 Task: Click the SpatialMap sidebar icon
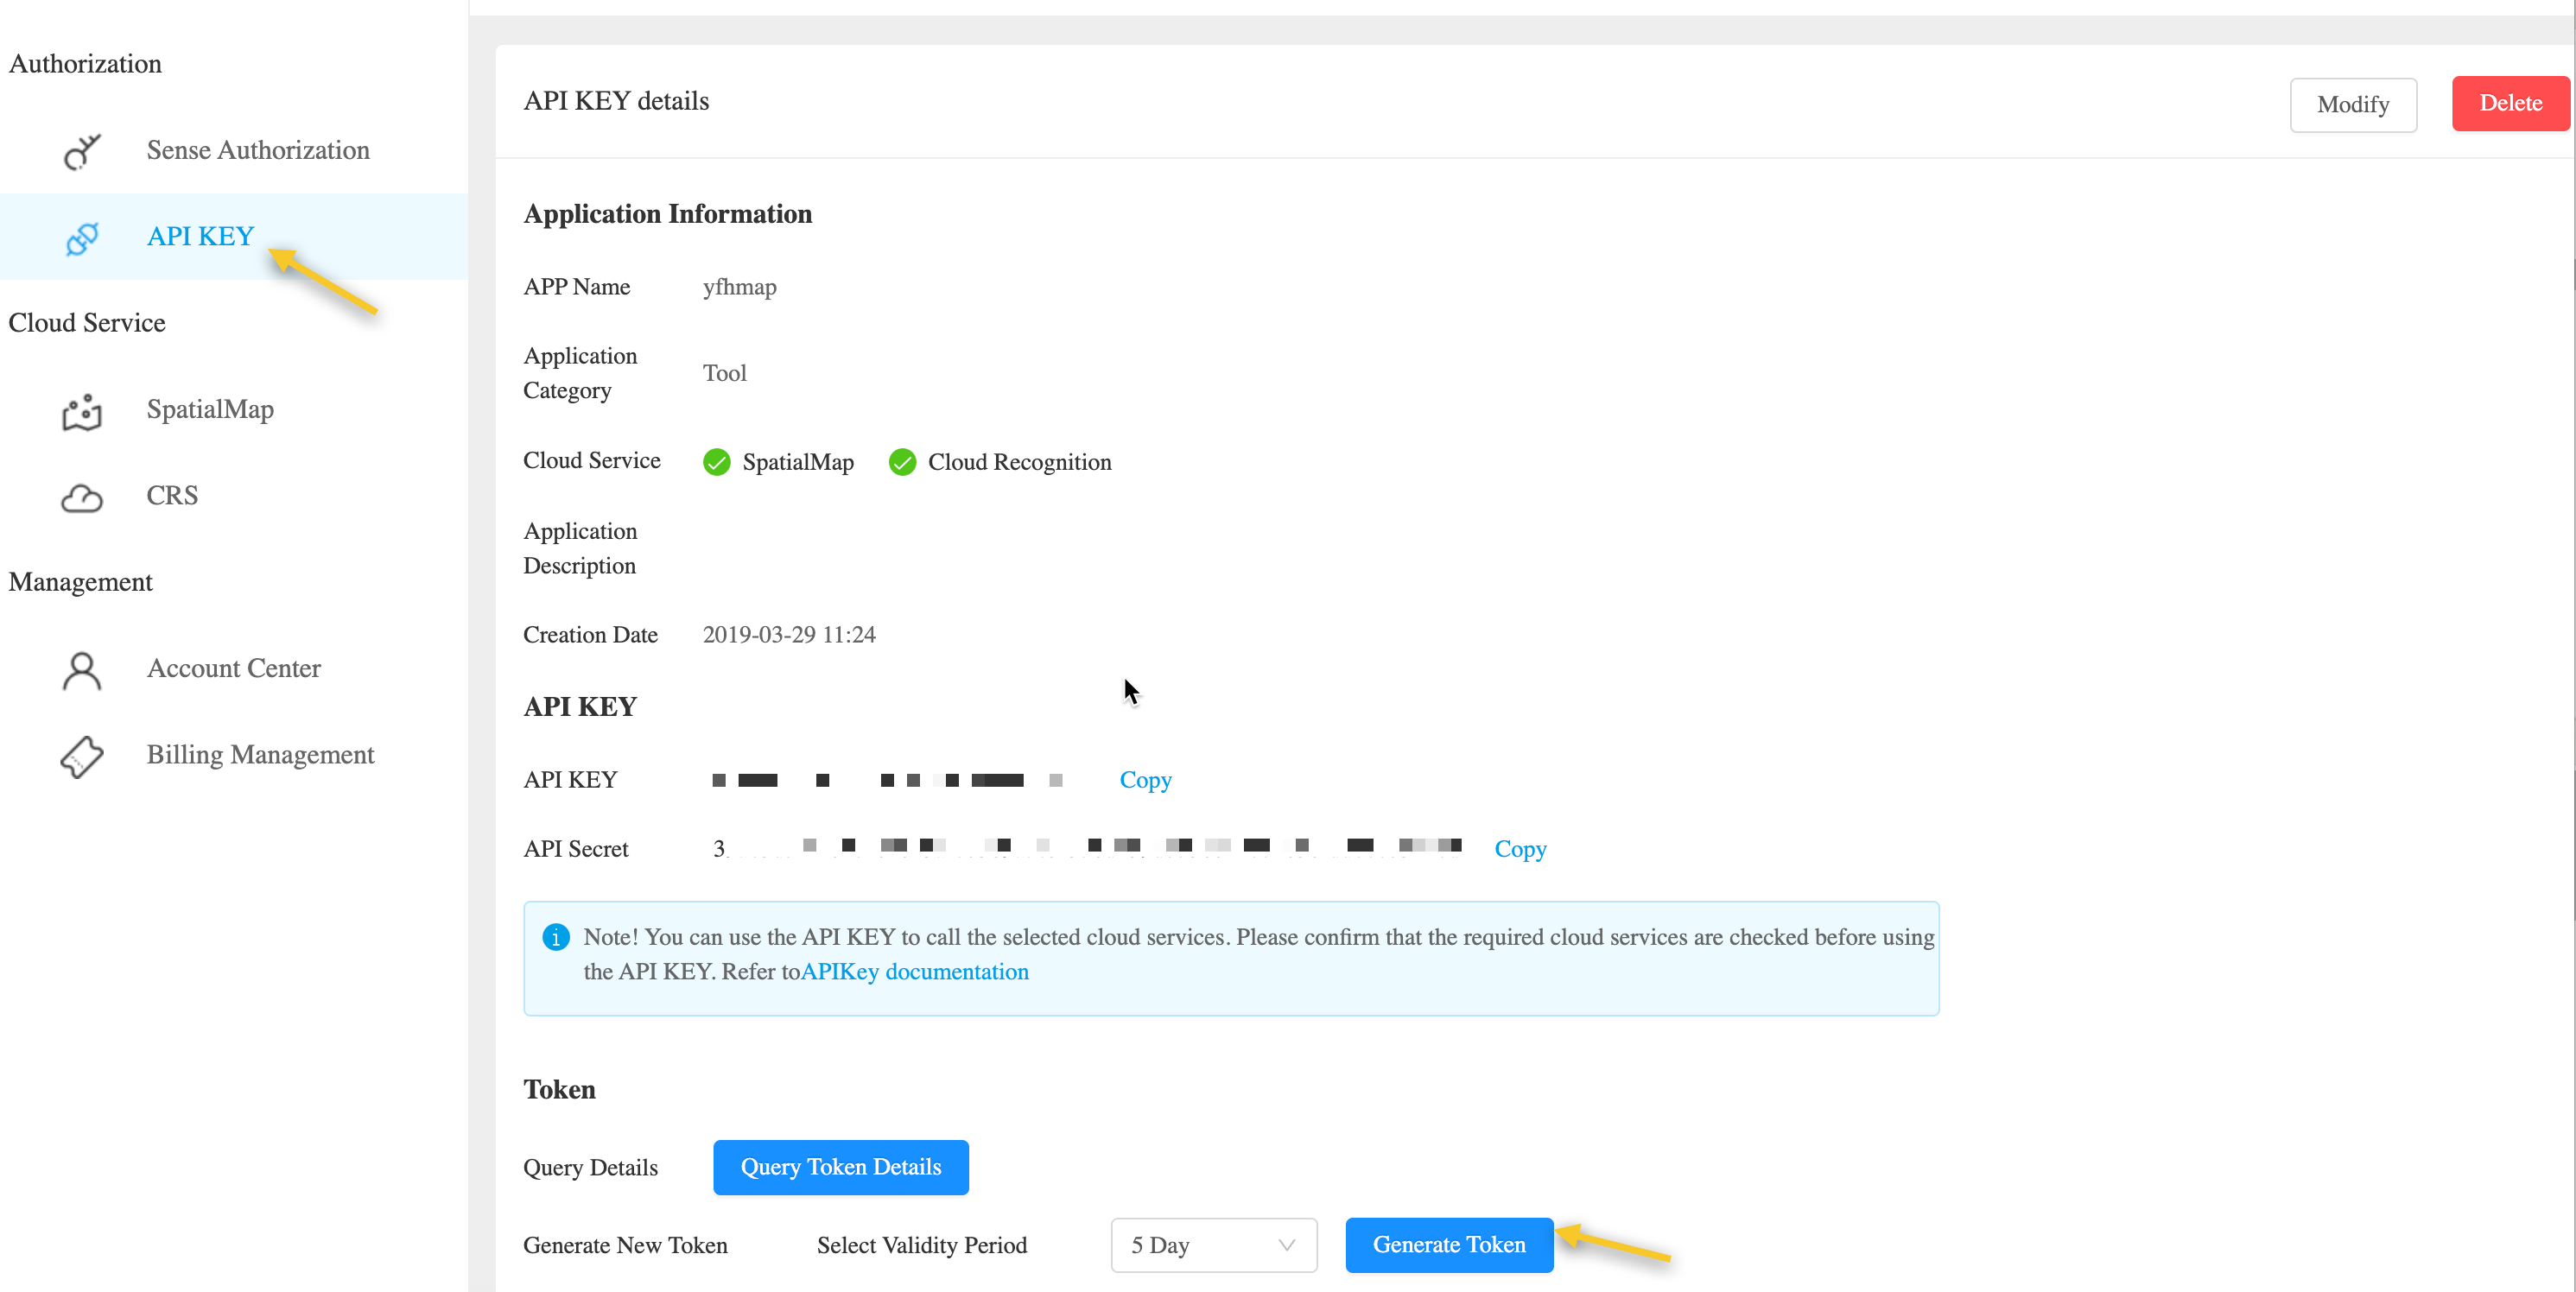tap(82, 411)
